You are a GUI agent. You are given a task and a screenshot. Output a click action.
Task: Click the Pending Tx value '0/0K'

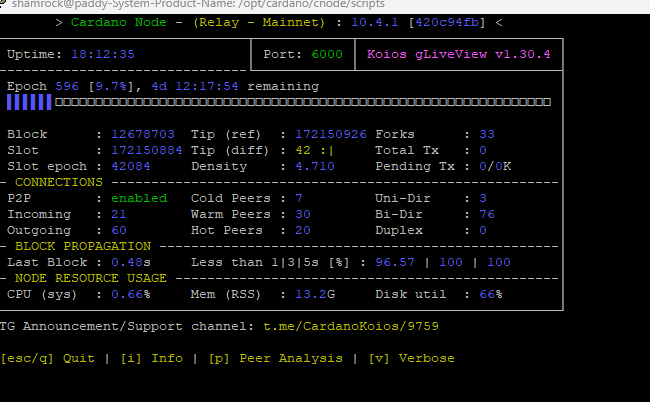(x=495, y=167)
